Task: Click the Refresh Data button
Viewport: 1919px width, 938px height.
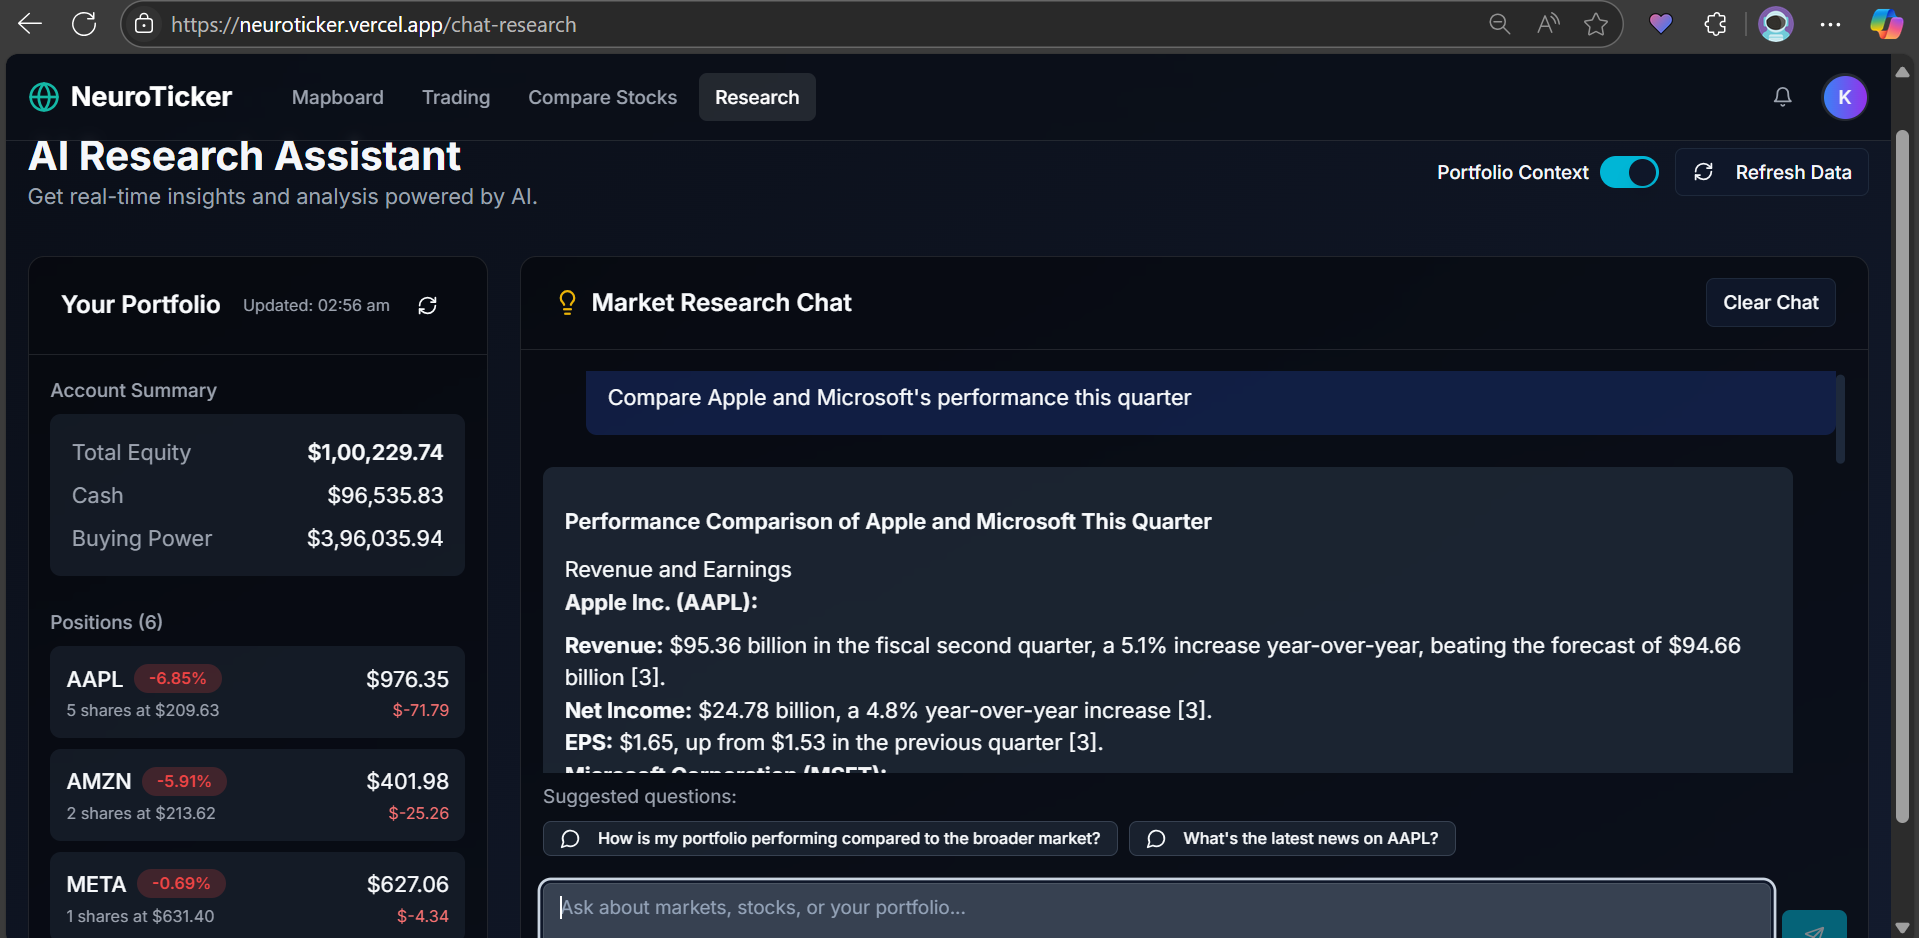Action: pos(1772,172)
